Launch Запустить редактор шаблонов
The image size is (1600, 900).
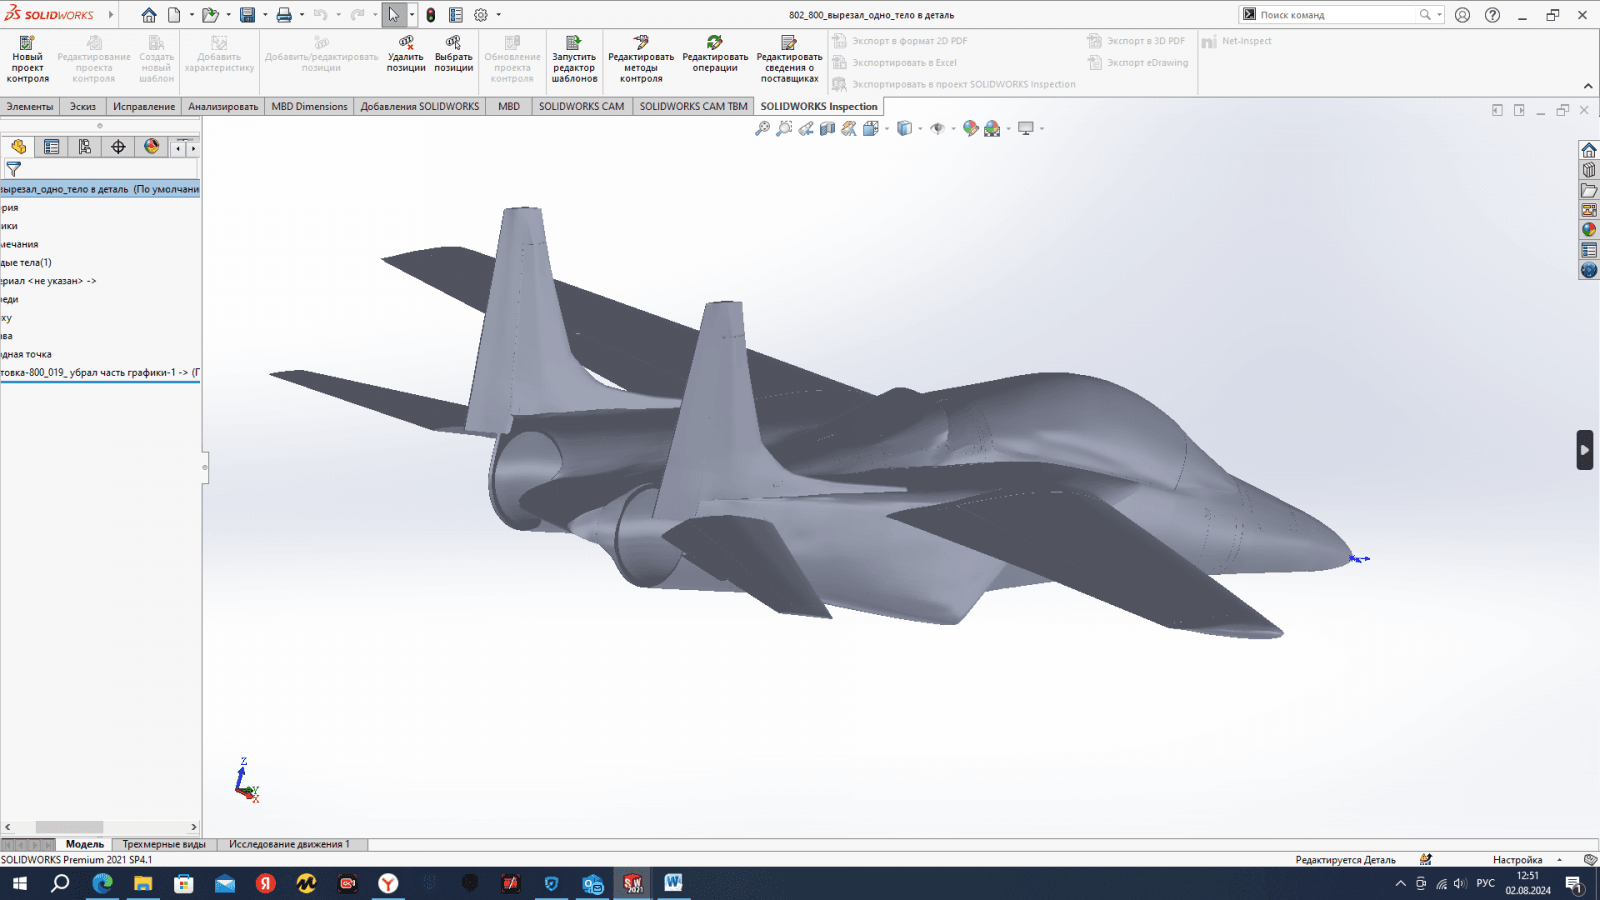tap(574, 59)
